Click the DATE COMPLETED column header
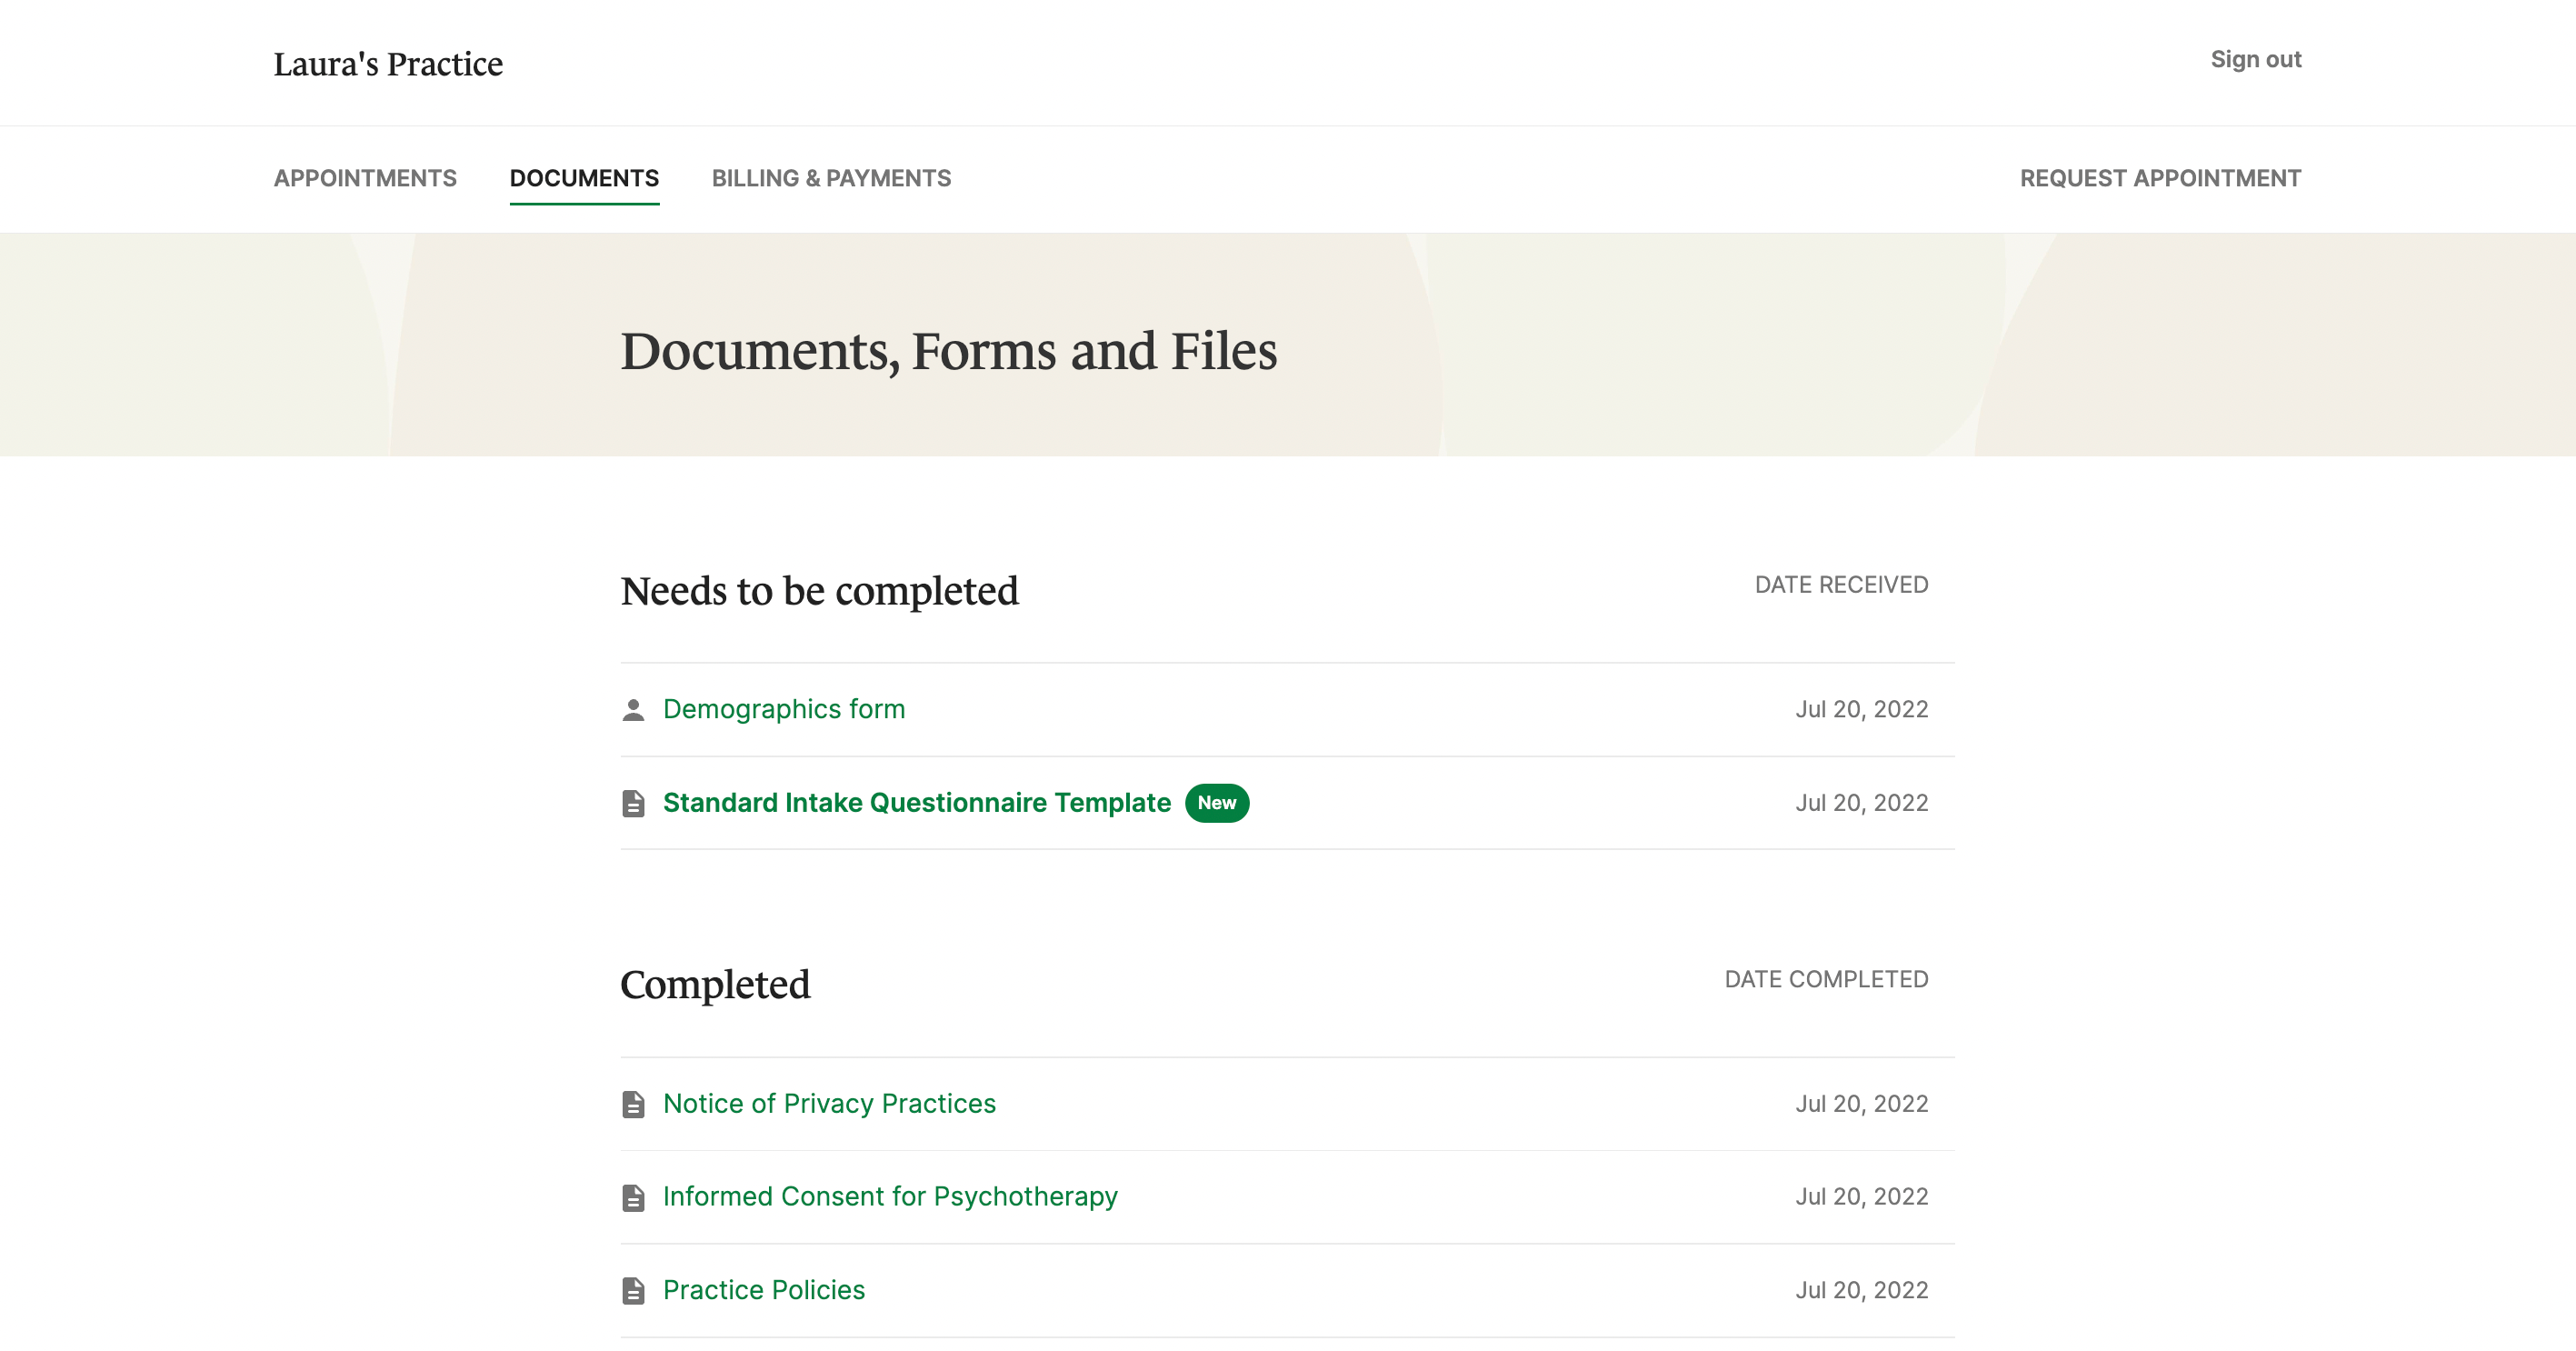The height and width of the screenshot is (1351, 2576). click(x=1826, y=980)
